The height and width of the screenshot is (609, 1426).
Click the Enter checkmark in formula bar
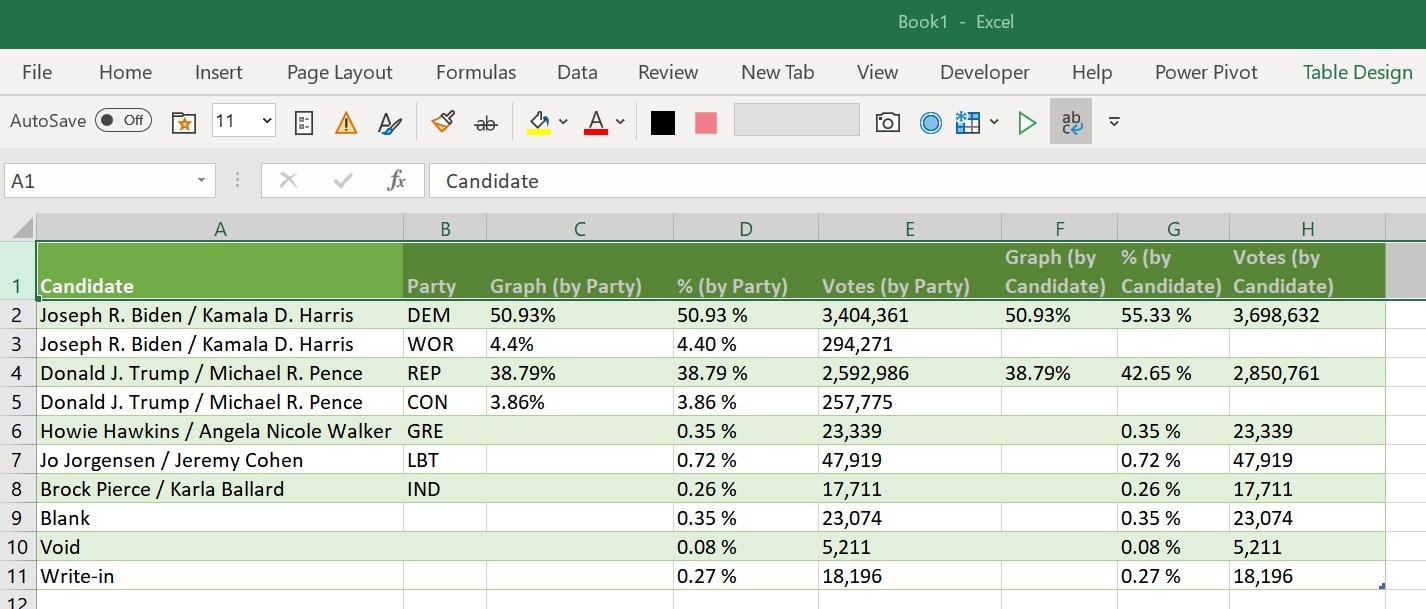[x=344, y=181]
